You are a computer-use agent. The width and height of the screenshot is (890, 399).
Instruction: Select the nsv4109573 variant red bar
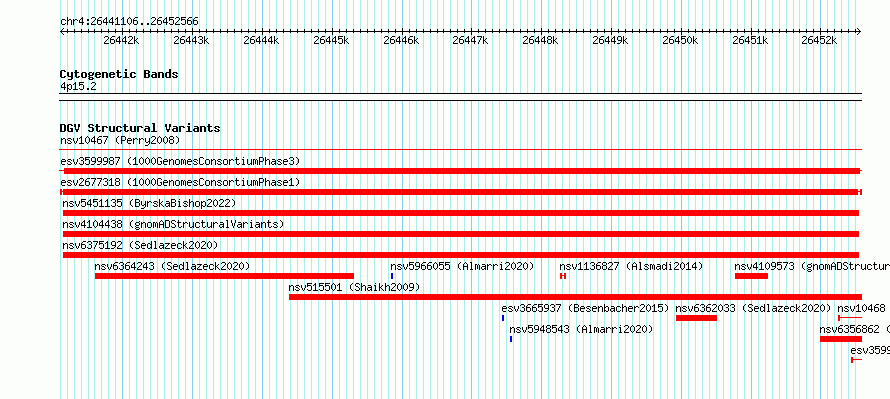pyautogui.click(x=752, y=276)
